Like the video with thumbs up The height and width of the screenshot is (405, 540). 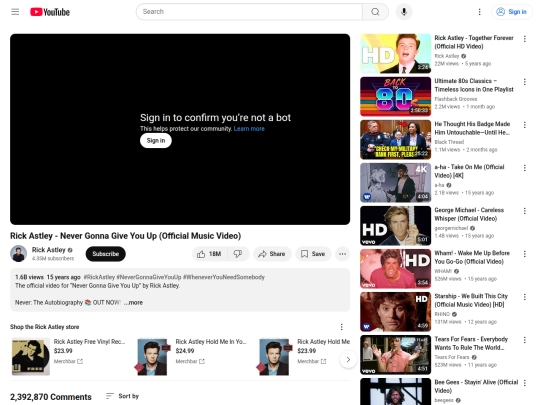(209, 254)
